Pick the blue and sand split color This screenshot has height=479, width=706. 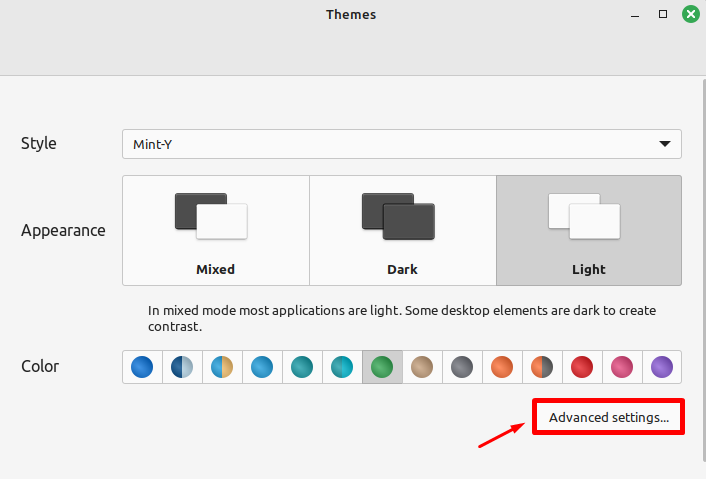click(222, 367)
